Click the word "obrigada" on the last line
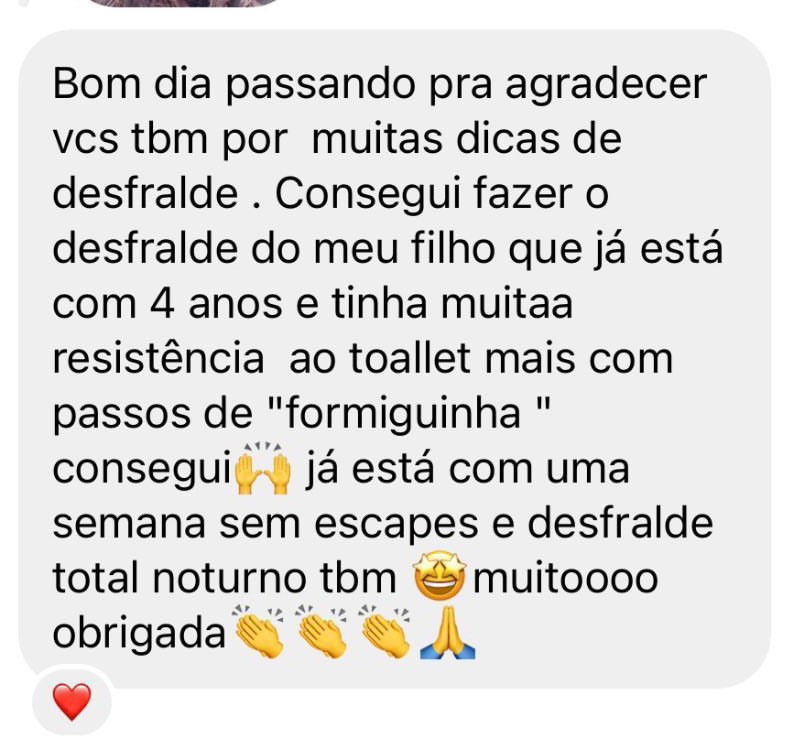Screen dimensions: 801x740 tap(139, 633)
